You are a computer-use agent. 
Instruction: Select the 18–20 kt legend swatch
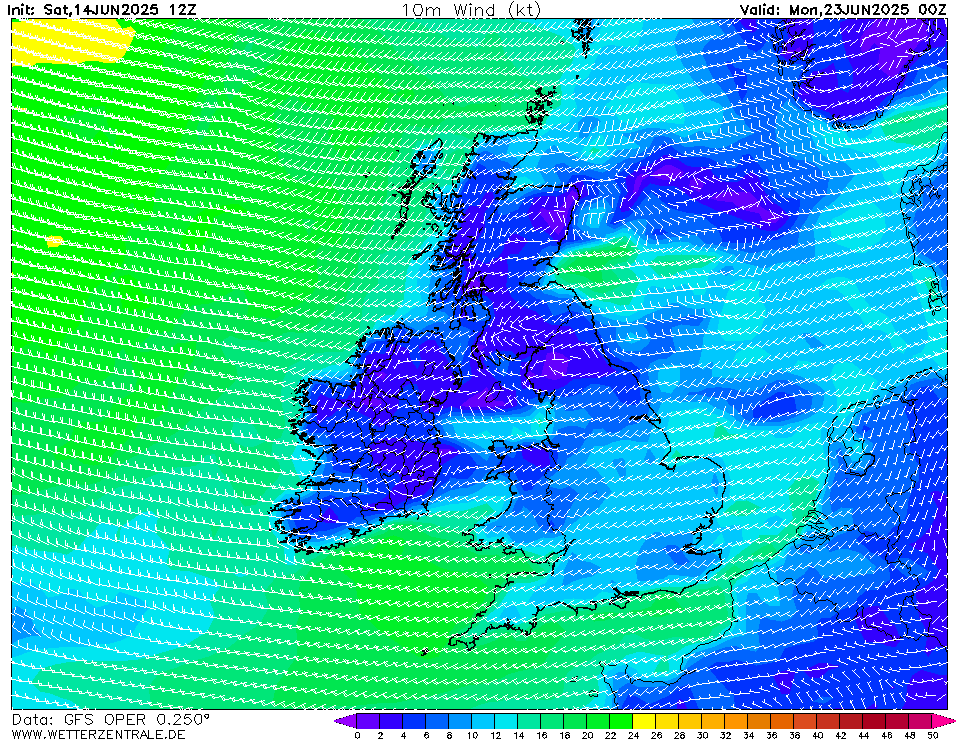[576, 720]
